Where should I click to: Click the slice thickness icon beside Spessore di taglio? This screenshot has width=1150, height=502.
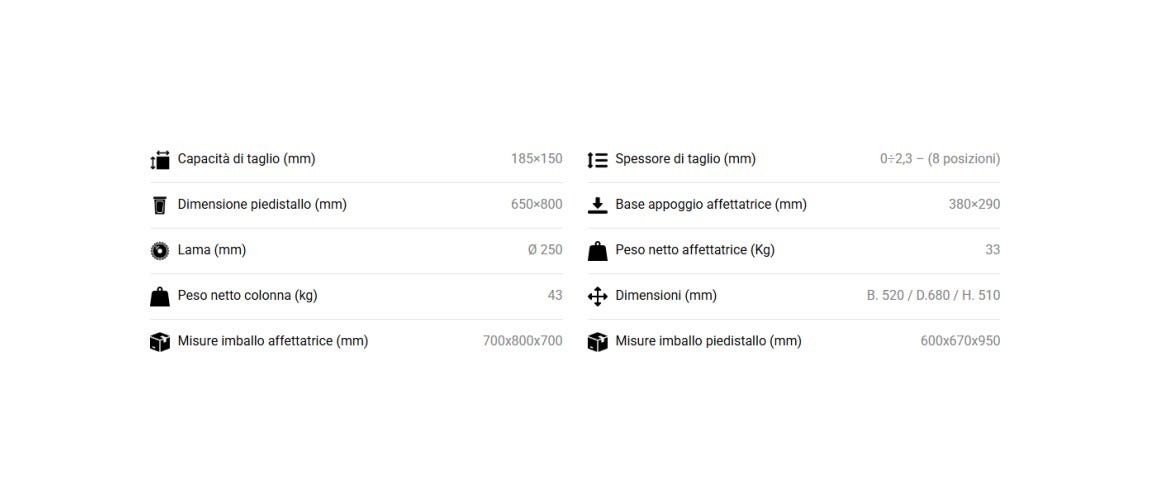pos(598,159)
